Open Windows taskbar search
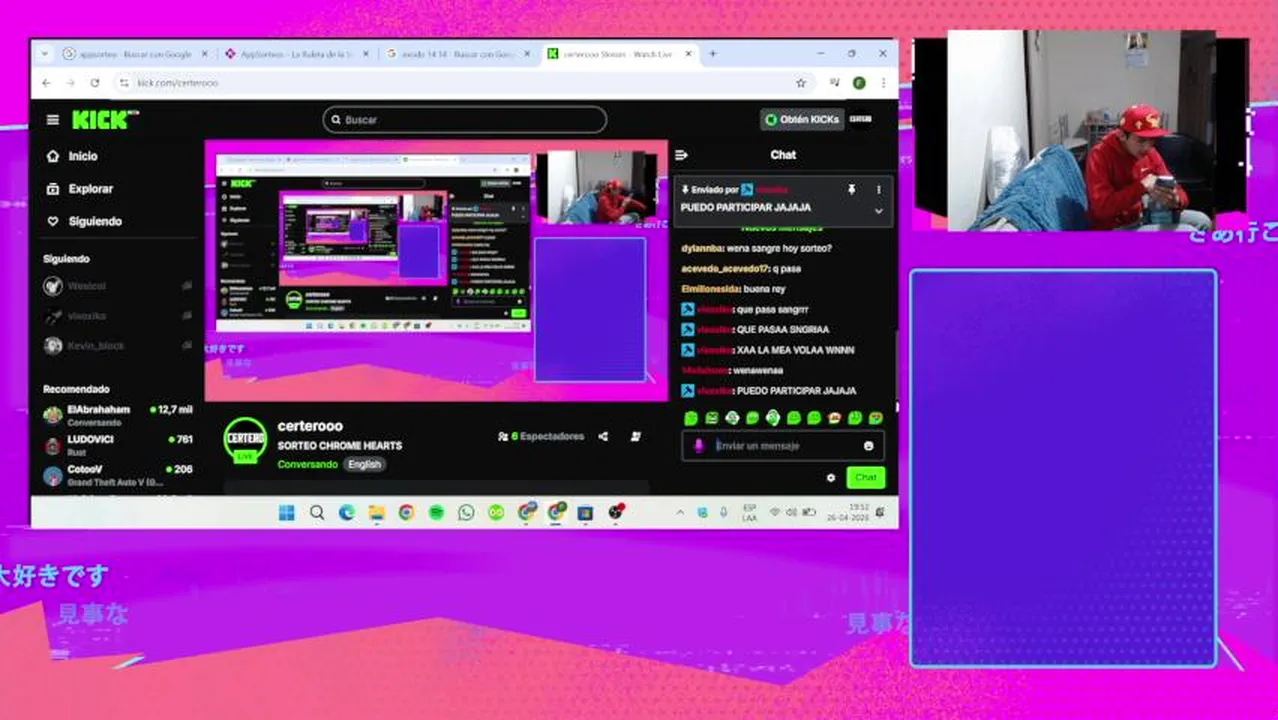Image resolution: width=1278 pixels, height=720 pixels. click(x=317, y=513)
